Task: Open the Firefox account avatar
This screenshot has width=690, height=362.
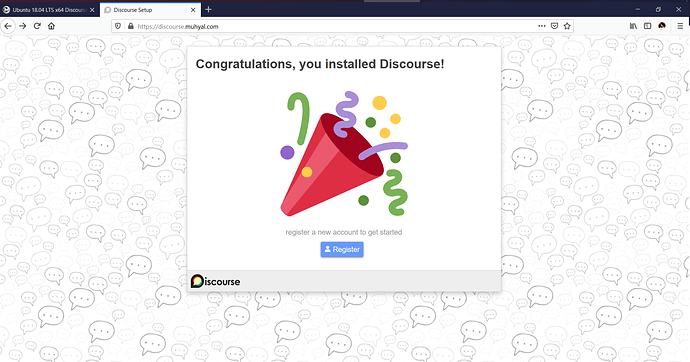Action: pyautogui.click(x=662, y=26)
